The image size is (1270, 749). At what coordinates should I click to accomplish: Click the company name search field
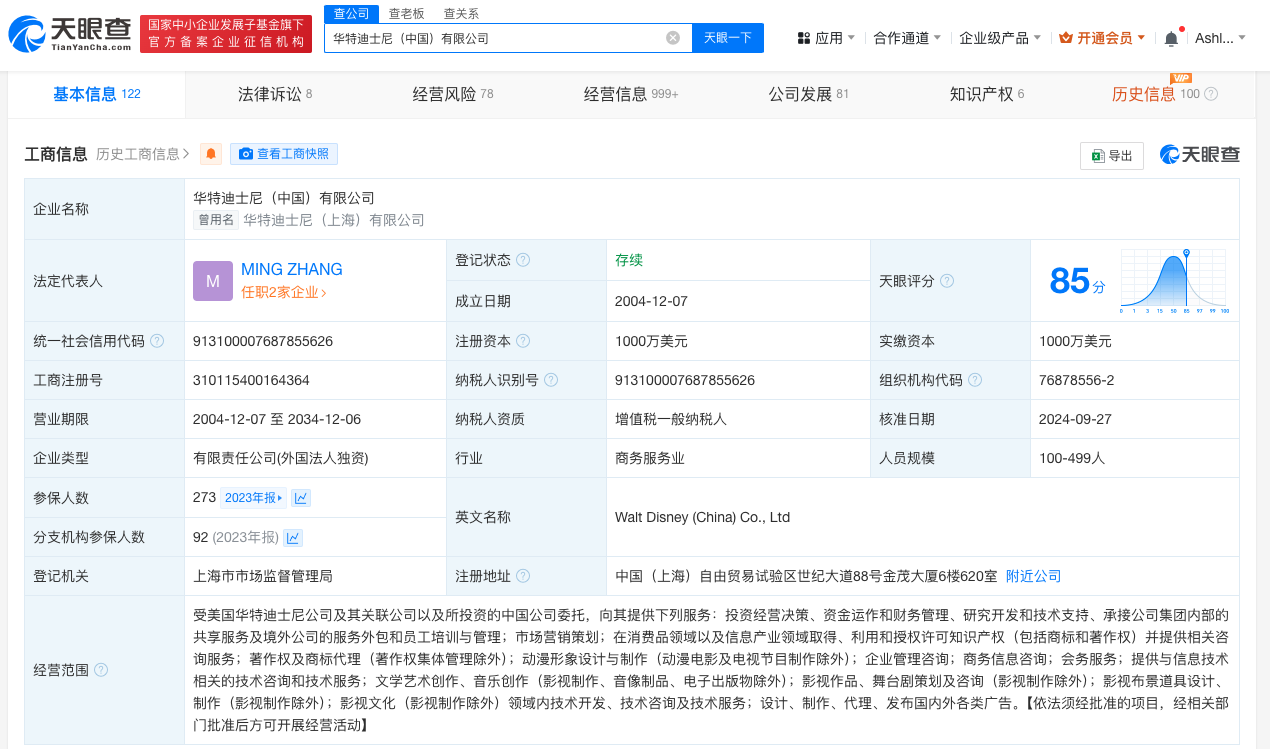point(495,38)
